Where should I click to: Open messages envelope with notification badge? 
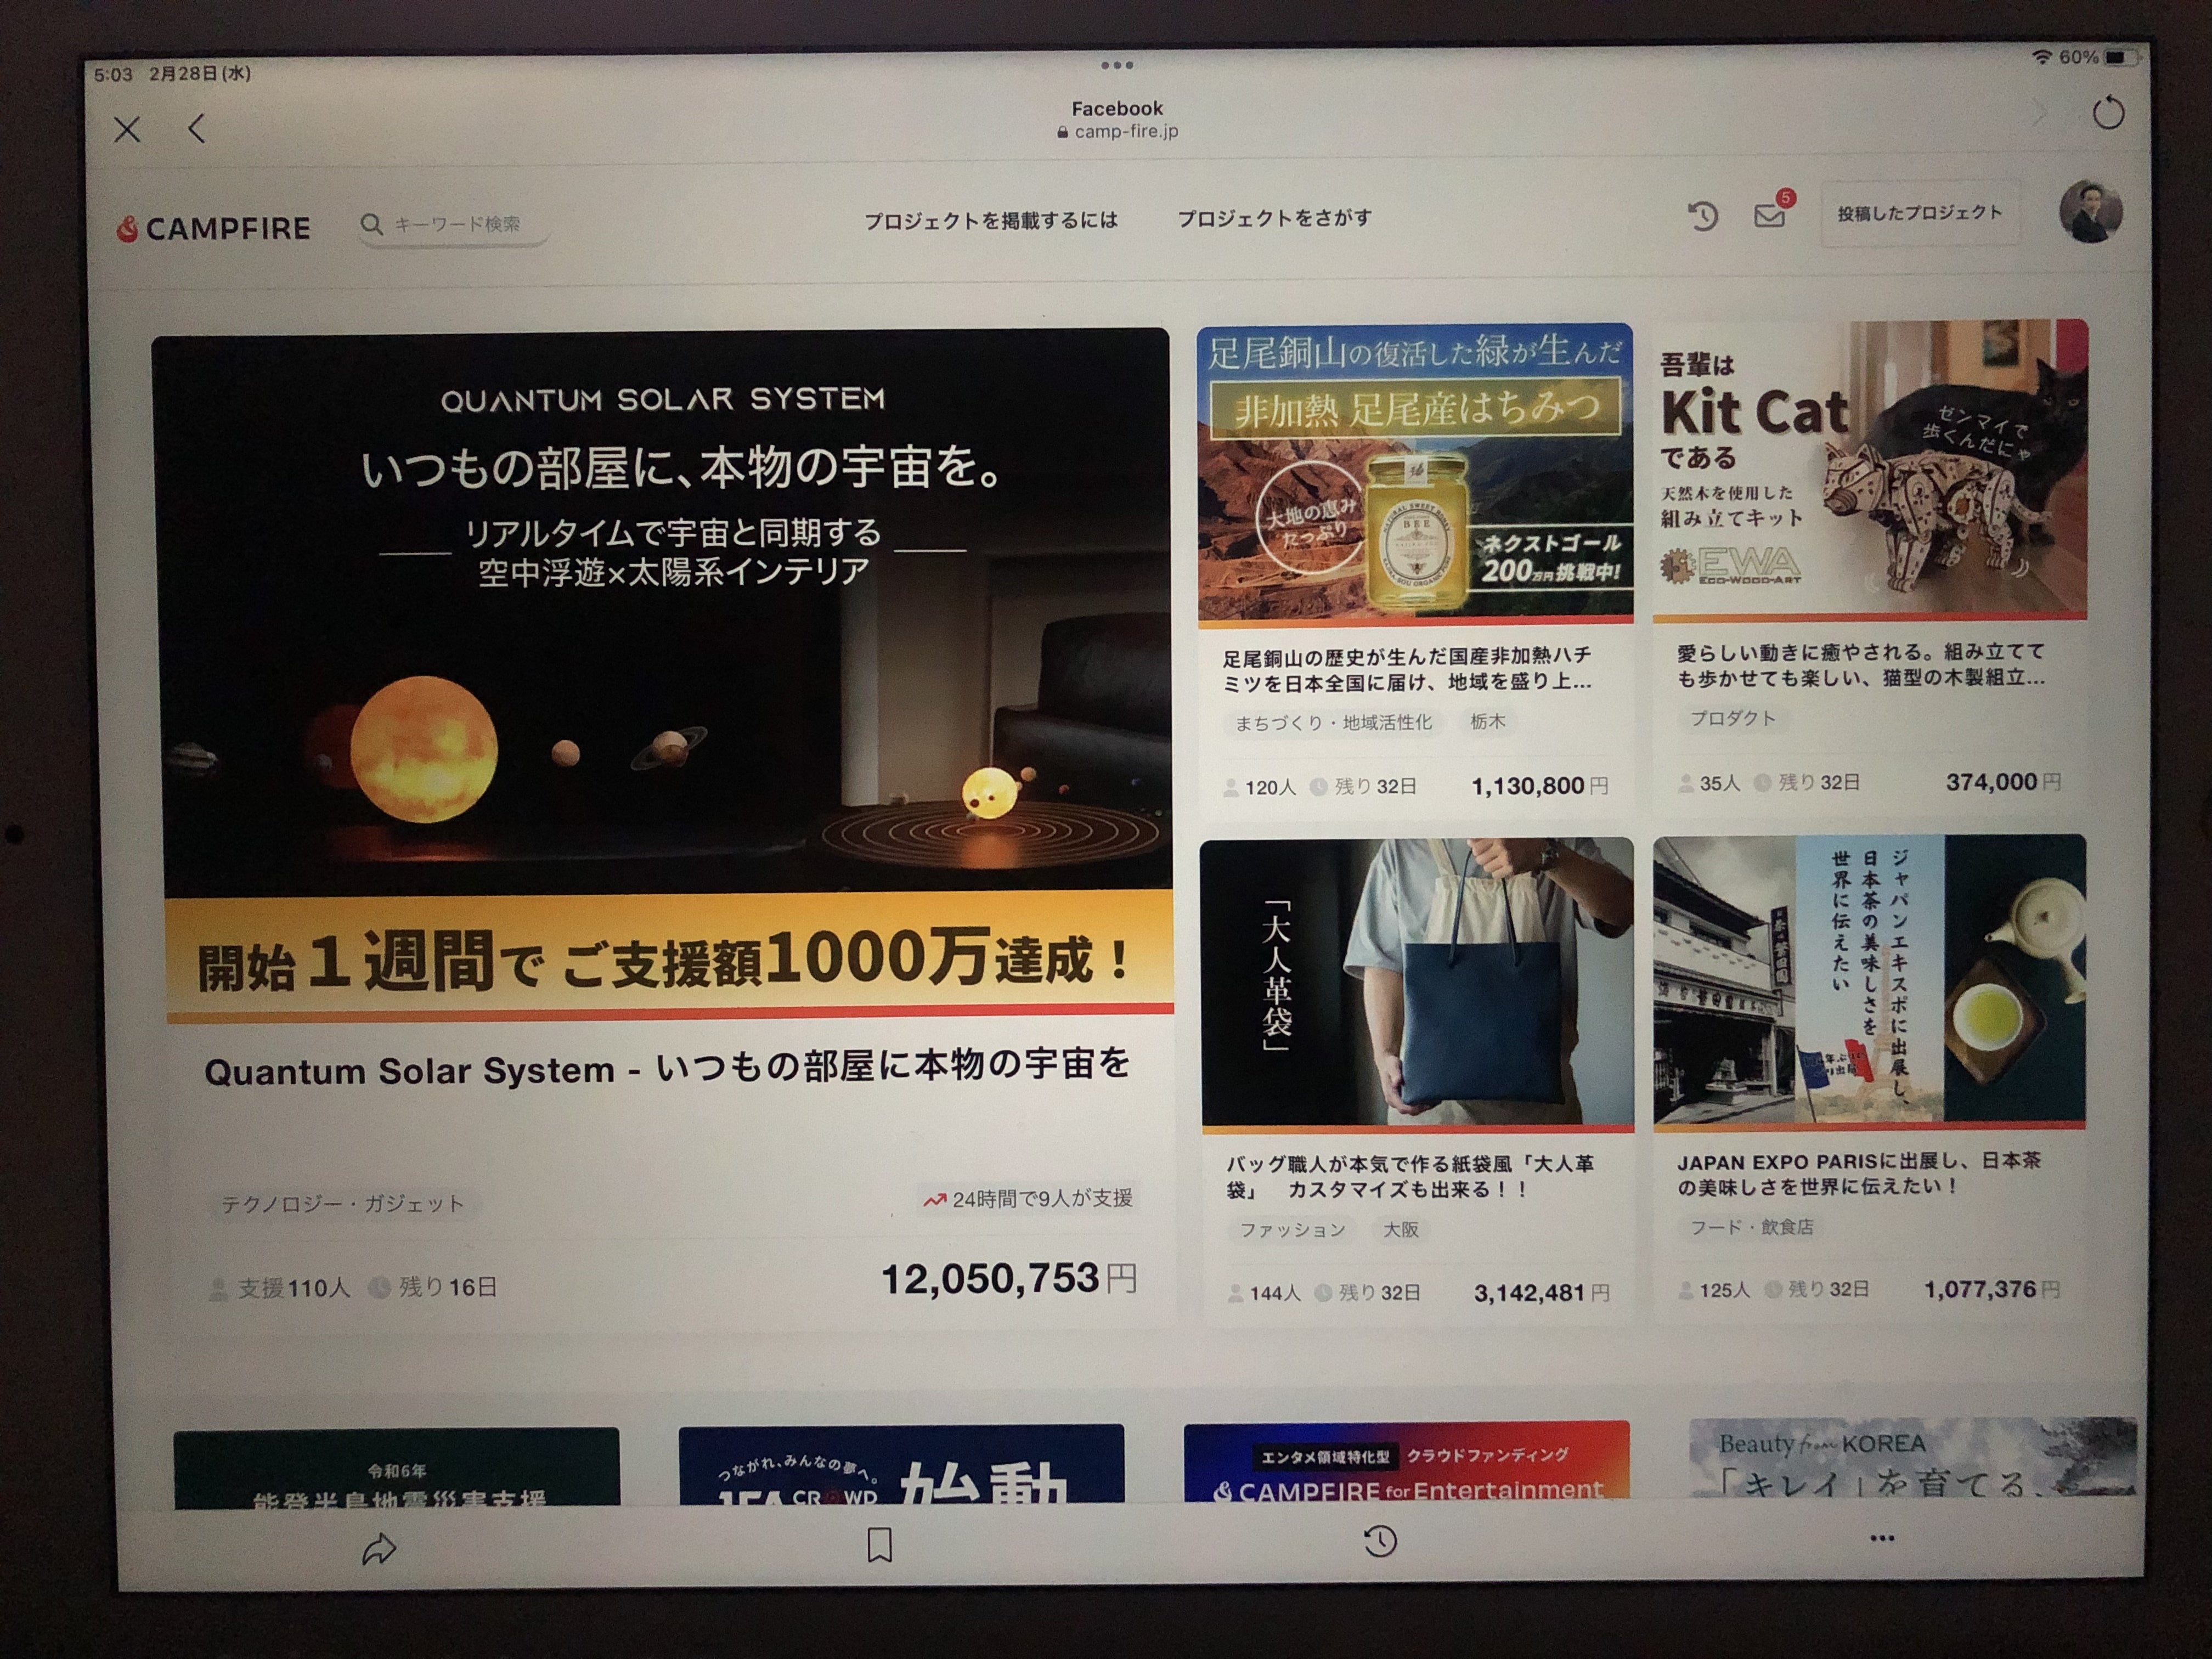[1769, 215]
